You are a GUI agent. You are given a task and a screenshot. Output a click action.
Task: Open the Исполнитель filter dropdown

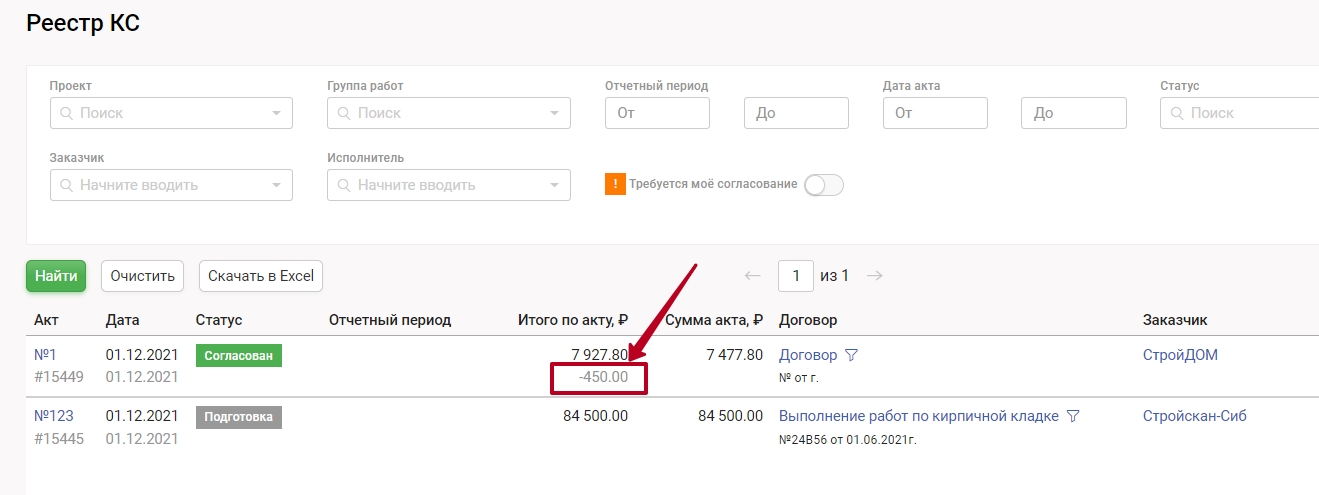pyautogui.click(x=554, y=185)
